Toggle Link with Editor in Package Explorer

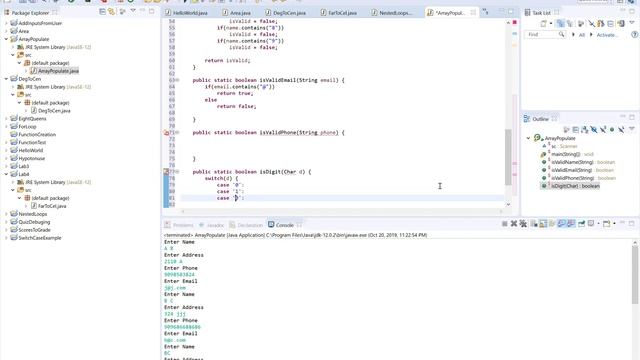pos(111,12)
